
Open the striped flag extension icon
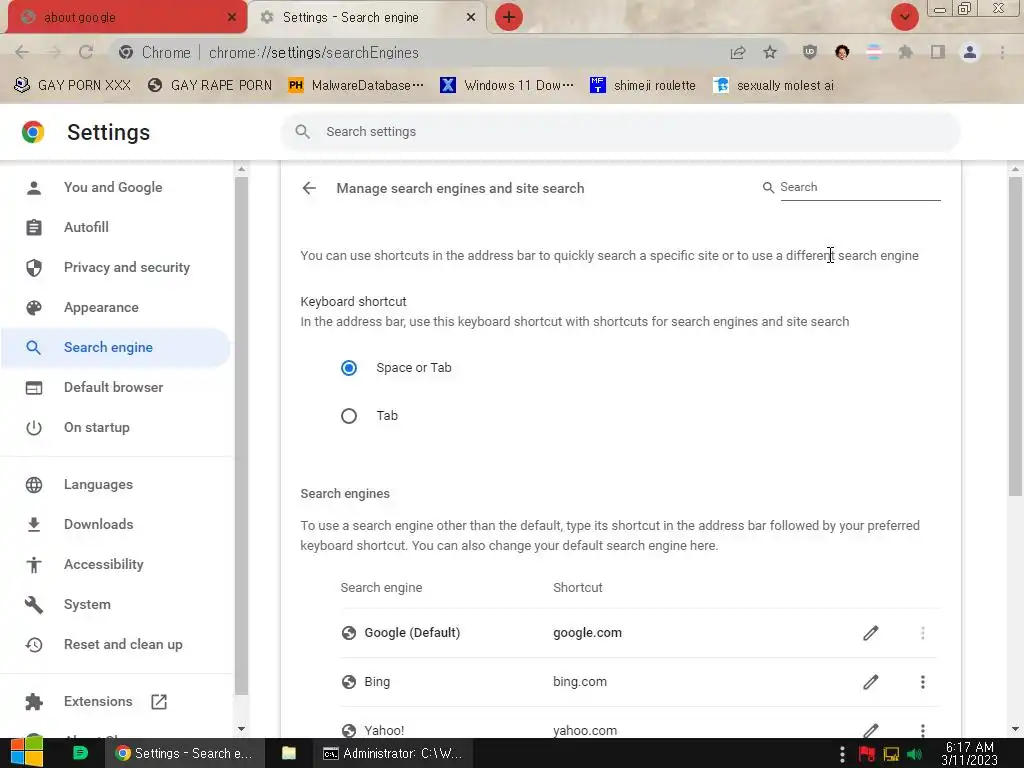874,52
